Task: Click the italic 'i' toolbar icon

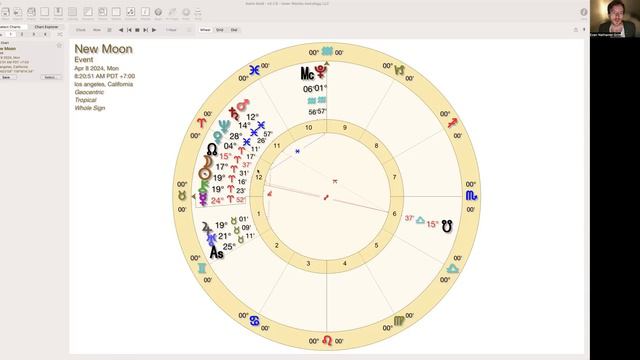Action: [x=145, y=12]
